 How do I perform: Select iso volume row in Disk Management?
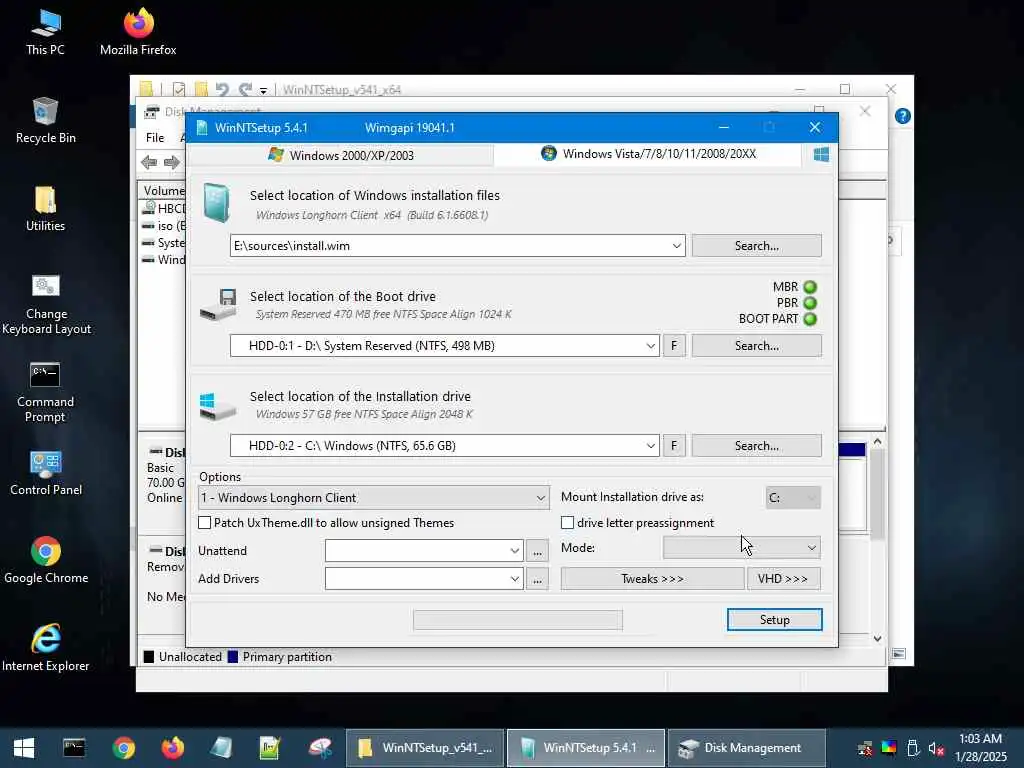click(163, 226)
